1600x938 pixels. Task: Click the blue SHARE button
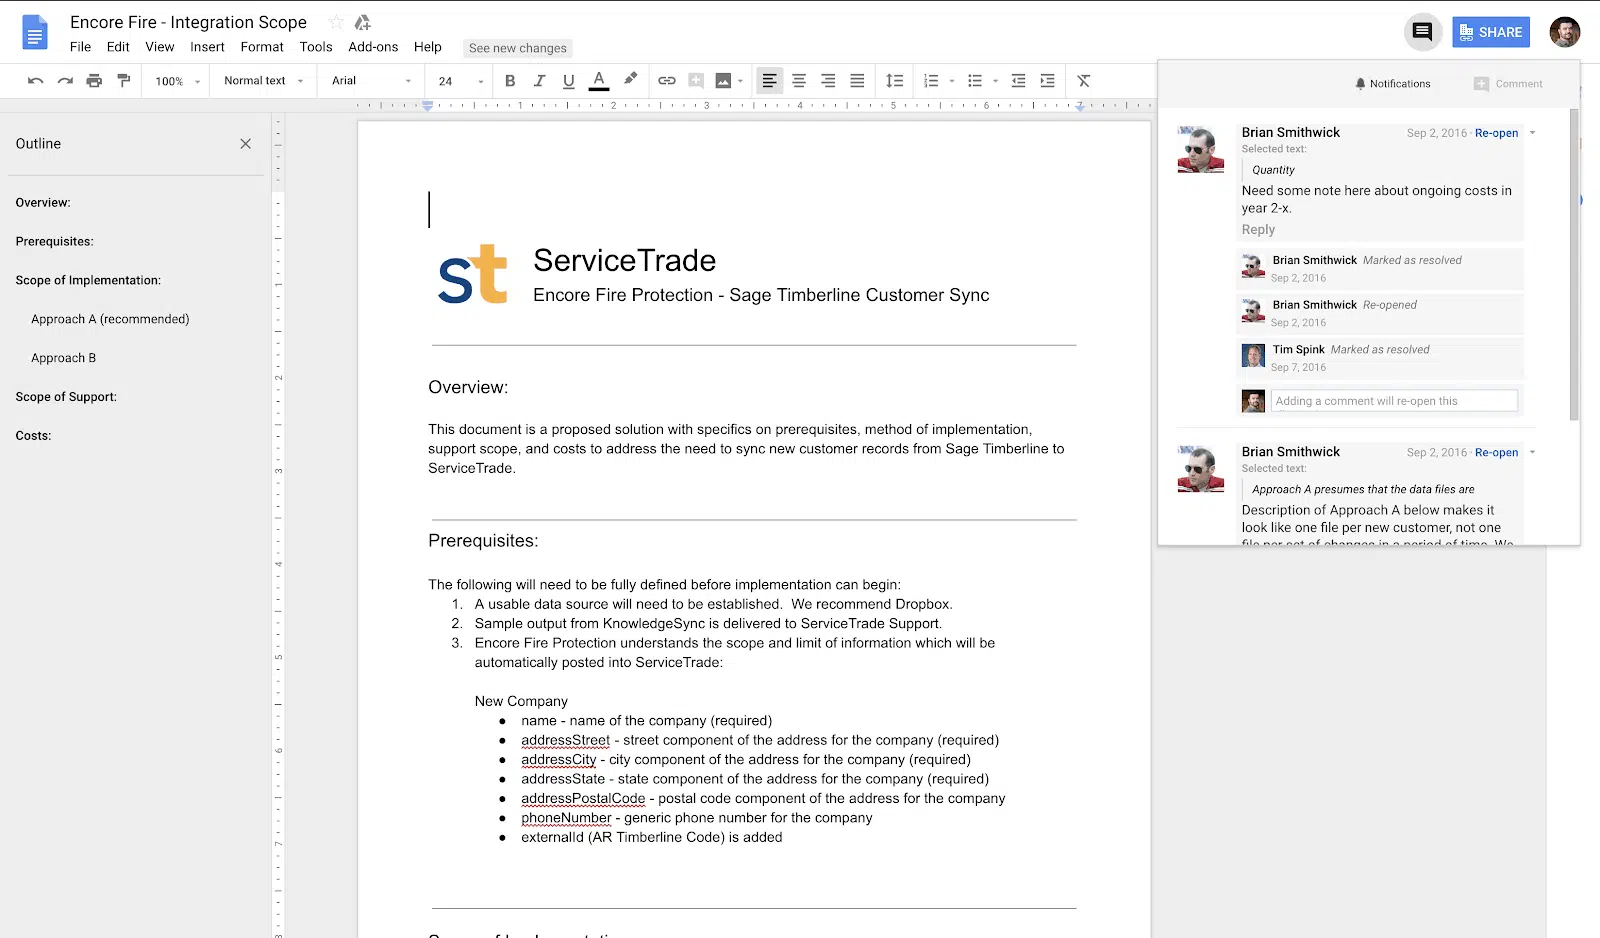1491,32
